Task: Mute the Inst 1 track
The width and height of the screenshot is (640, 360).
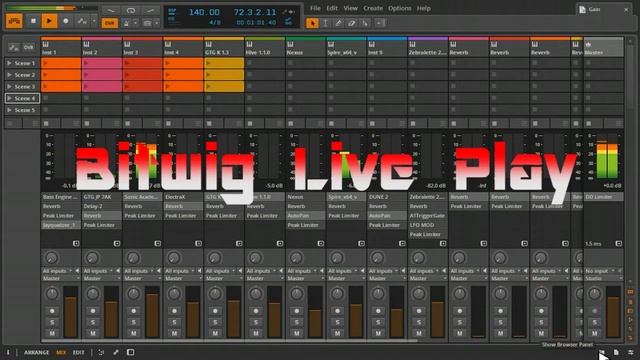Action: click(x=52, y=333)
